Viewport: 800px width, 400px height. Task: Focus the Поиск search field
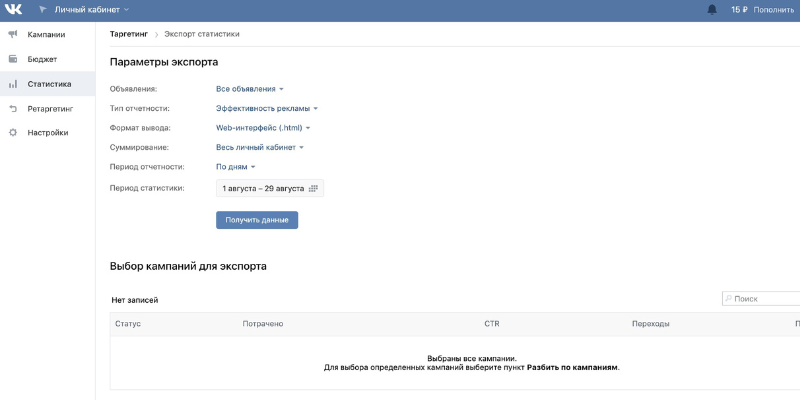(765, 299)
